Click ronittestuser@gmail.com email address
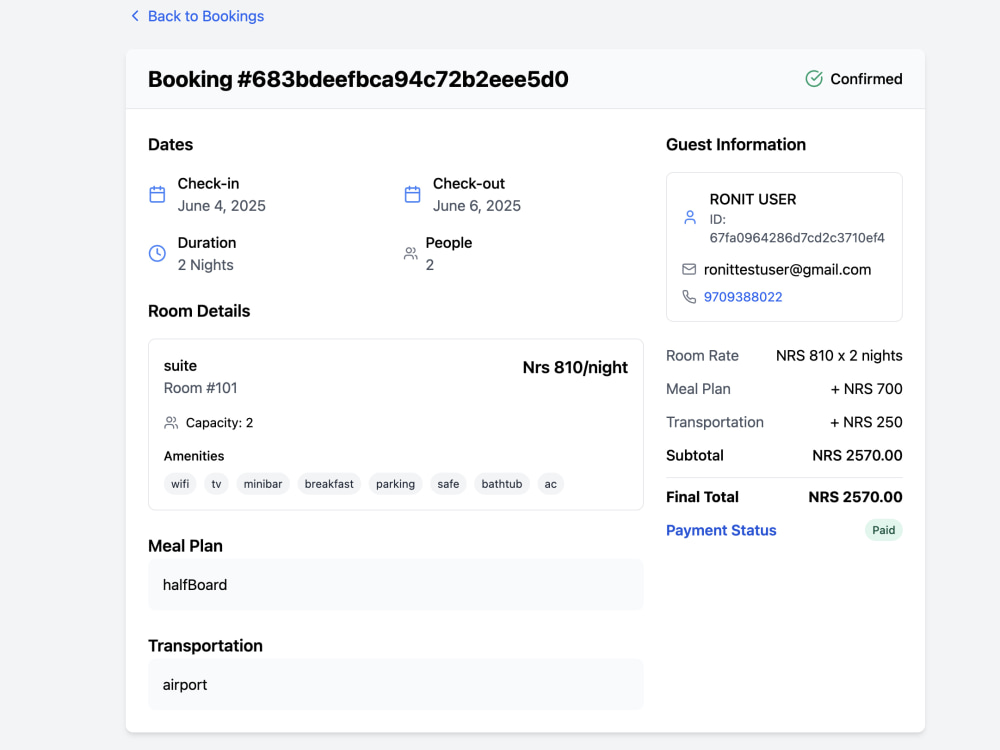 (787, 270)
